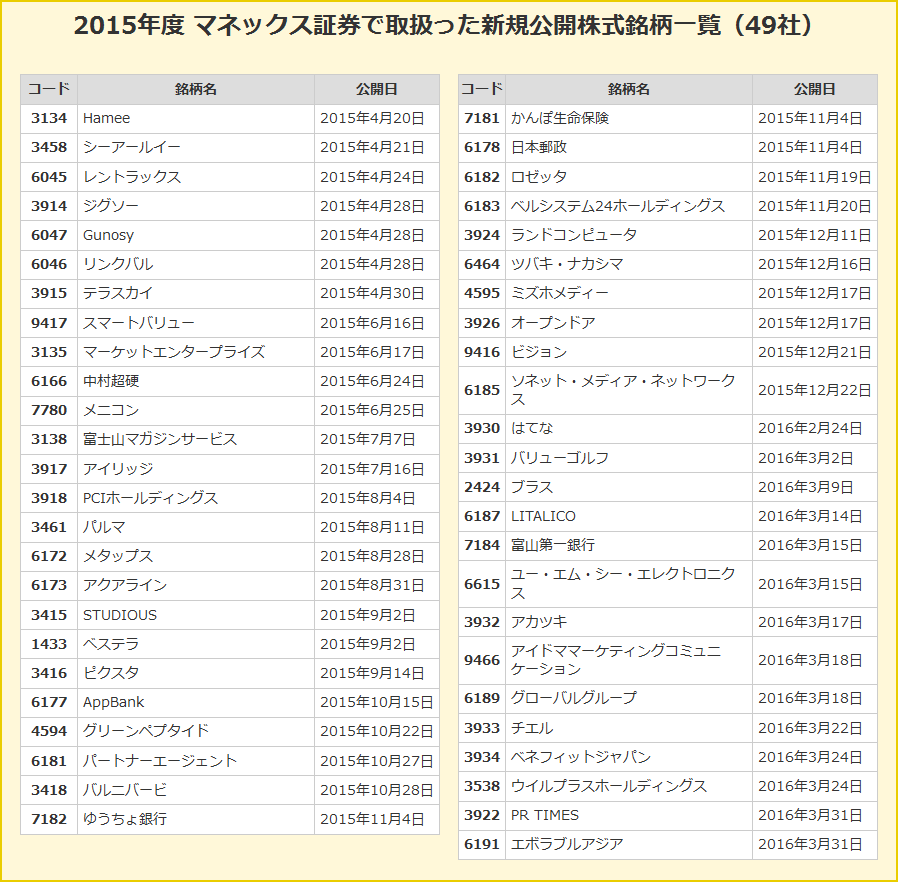Click グローバルグループ name cell
The image size is (898, 882).
pyautogui.click(x=629, y=699)
